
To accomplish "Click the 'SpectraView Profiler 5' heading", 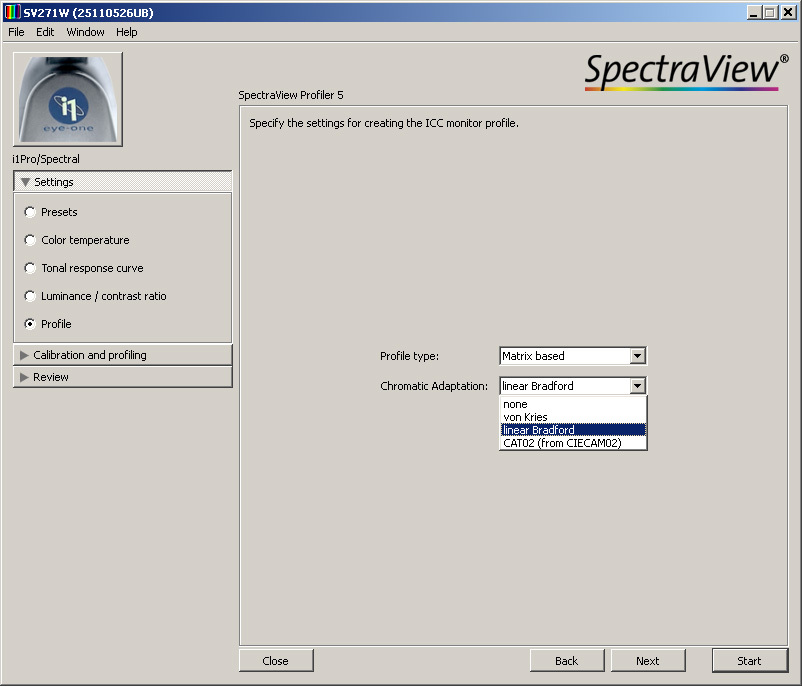I will [291, 95].
